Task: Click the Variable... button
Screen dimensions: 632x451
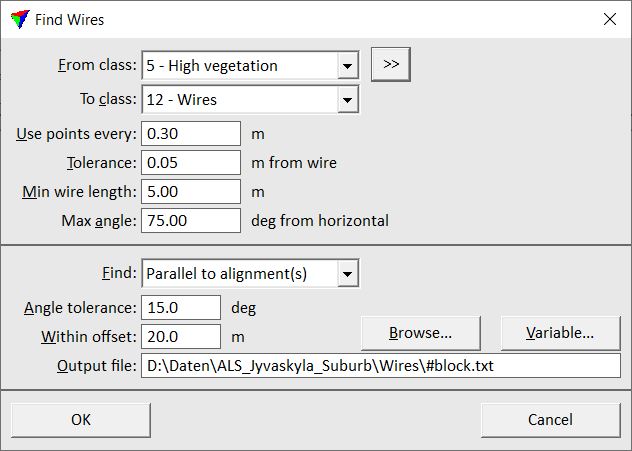Action: pos(560,333)
